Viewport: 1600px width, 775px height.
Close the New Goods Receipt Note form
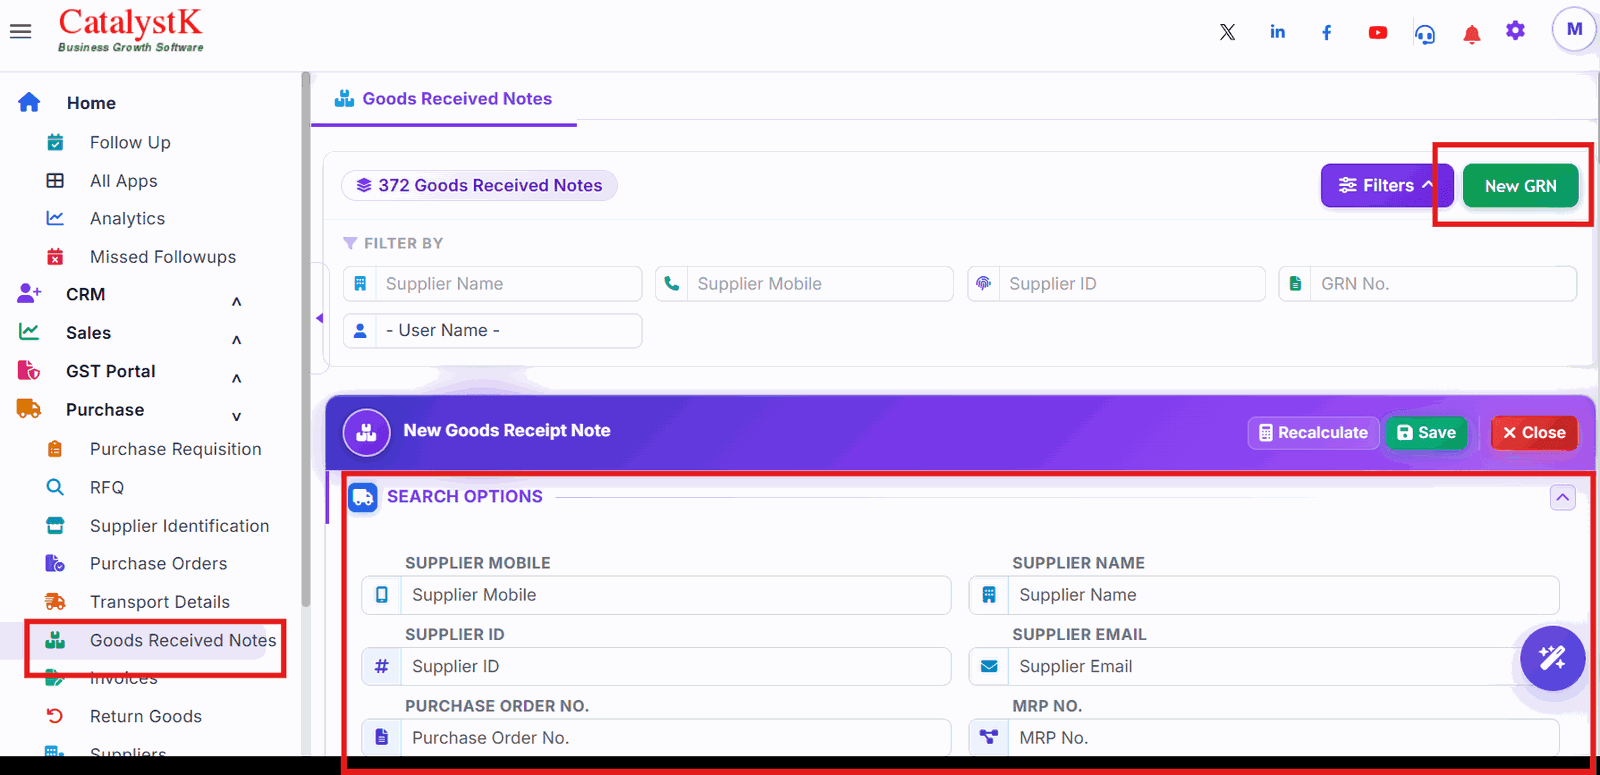click(1534, 433)
